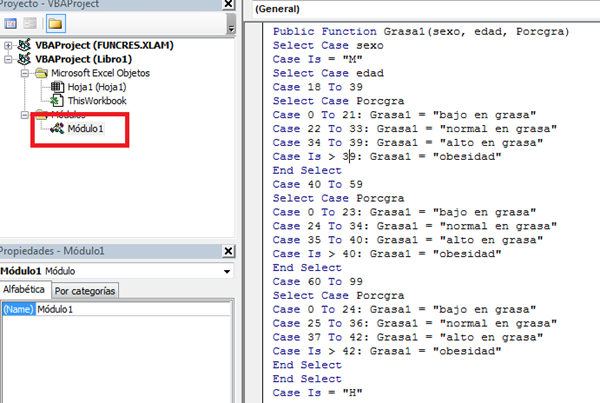This screenshot has height=403, width=600.
Task: Click the line Case 0 To 24
Action: [404, 309]
